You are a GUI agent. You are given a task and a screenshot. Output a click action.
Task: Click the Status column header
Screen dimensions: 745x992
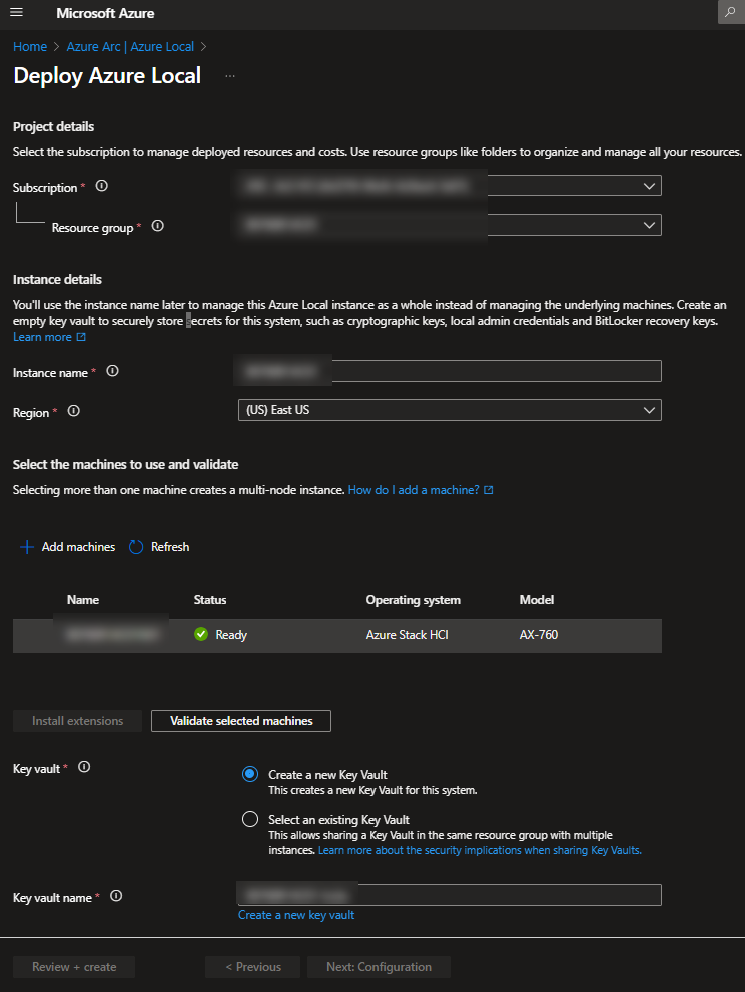tap(210, 600)
